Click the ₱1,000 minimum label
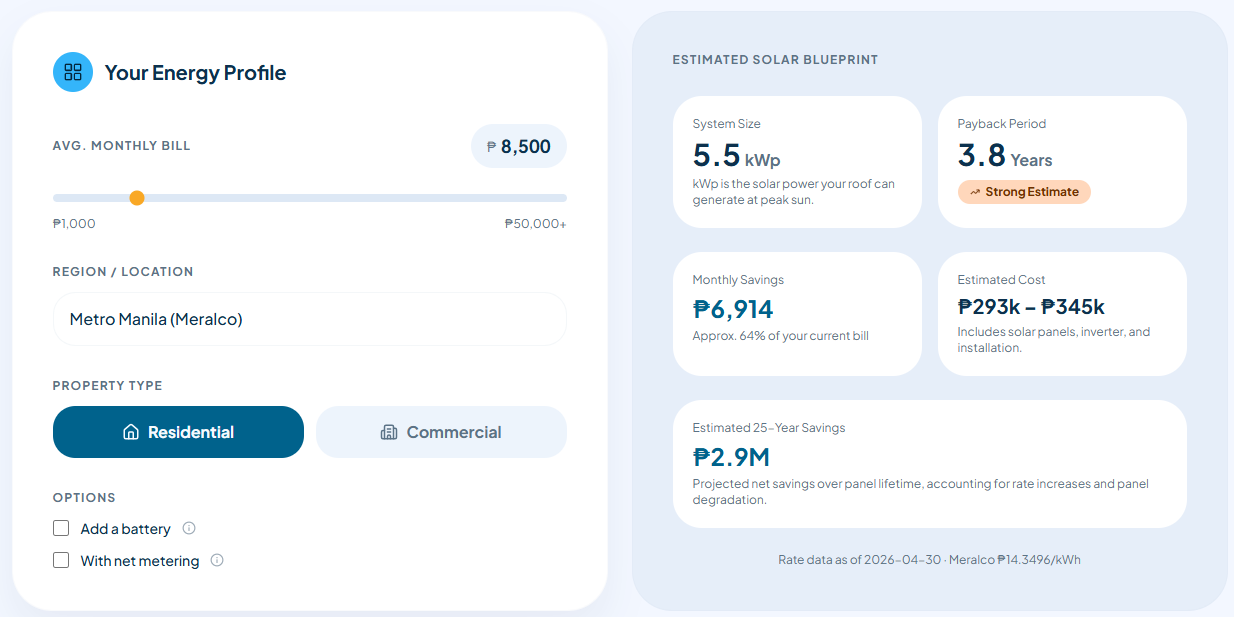1234x617 pixels. pyautogui.click(x=74, y=224)
